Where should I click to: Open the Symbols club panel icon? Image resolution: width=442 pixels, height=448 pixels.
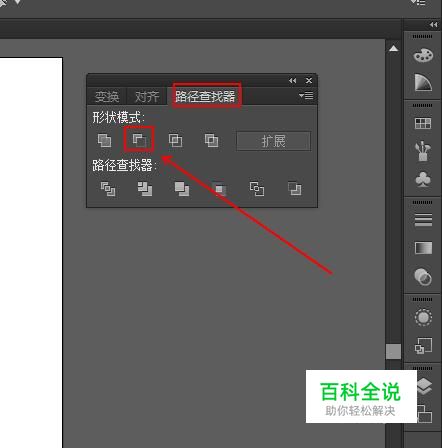pos(423,179)
